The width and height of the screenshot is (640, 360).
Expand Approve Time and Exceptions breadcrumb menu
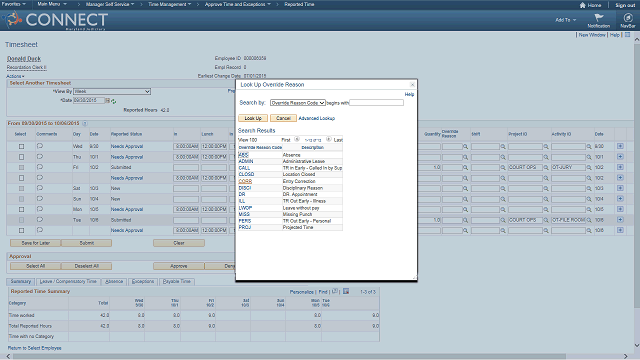coord(238,4)
